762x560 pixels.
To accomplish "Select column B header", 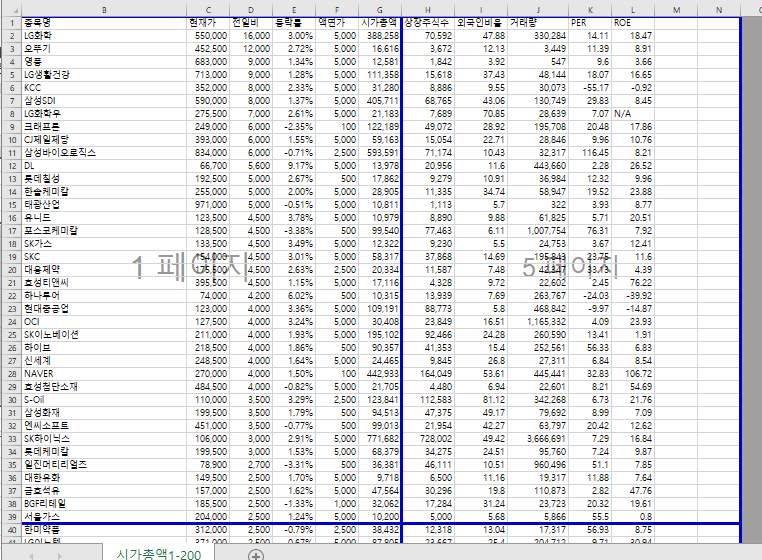I will [x=104, y=10].
